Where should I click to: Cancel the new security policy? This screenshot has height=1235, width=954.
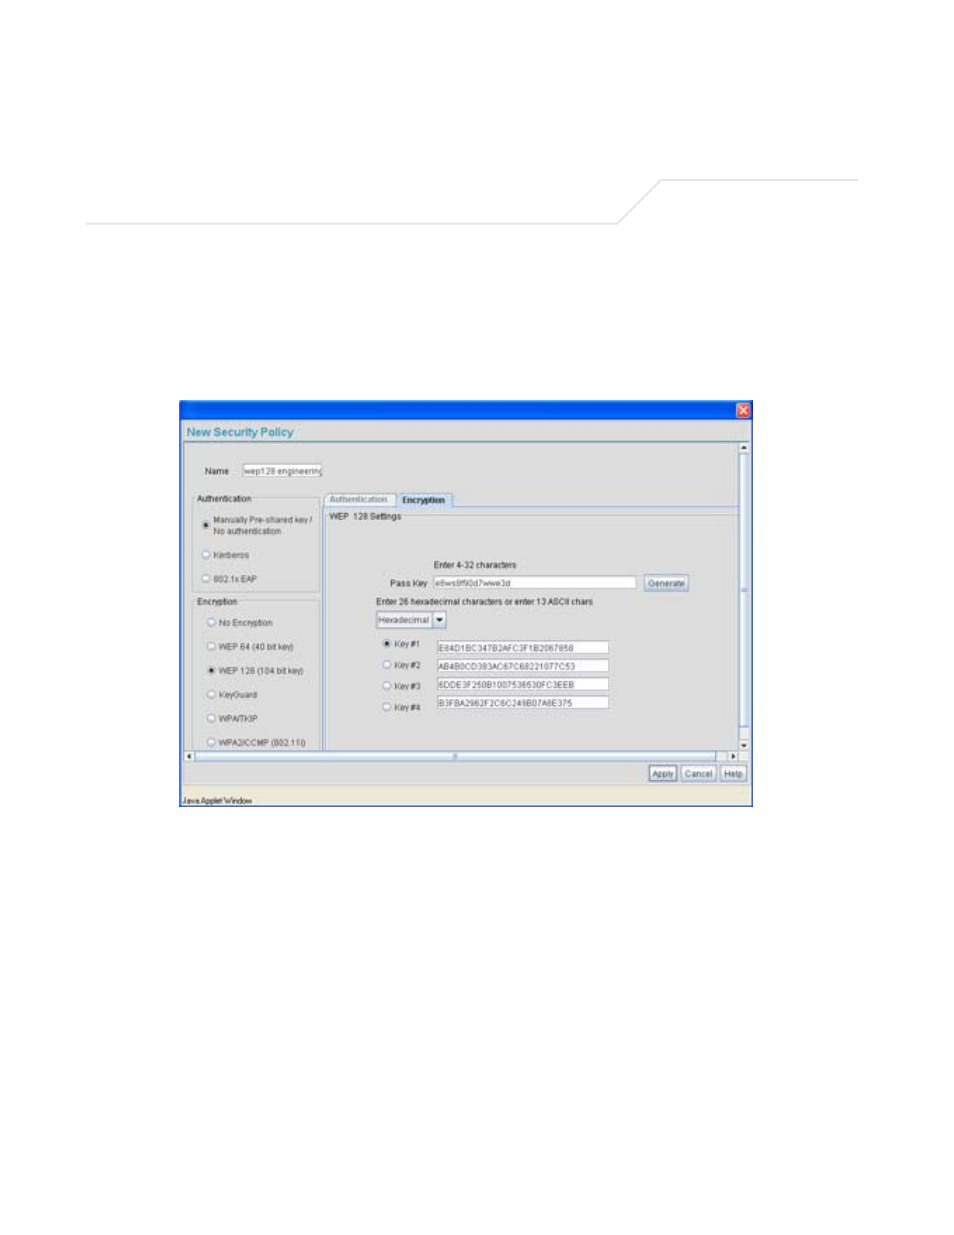point(699,774)
